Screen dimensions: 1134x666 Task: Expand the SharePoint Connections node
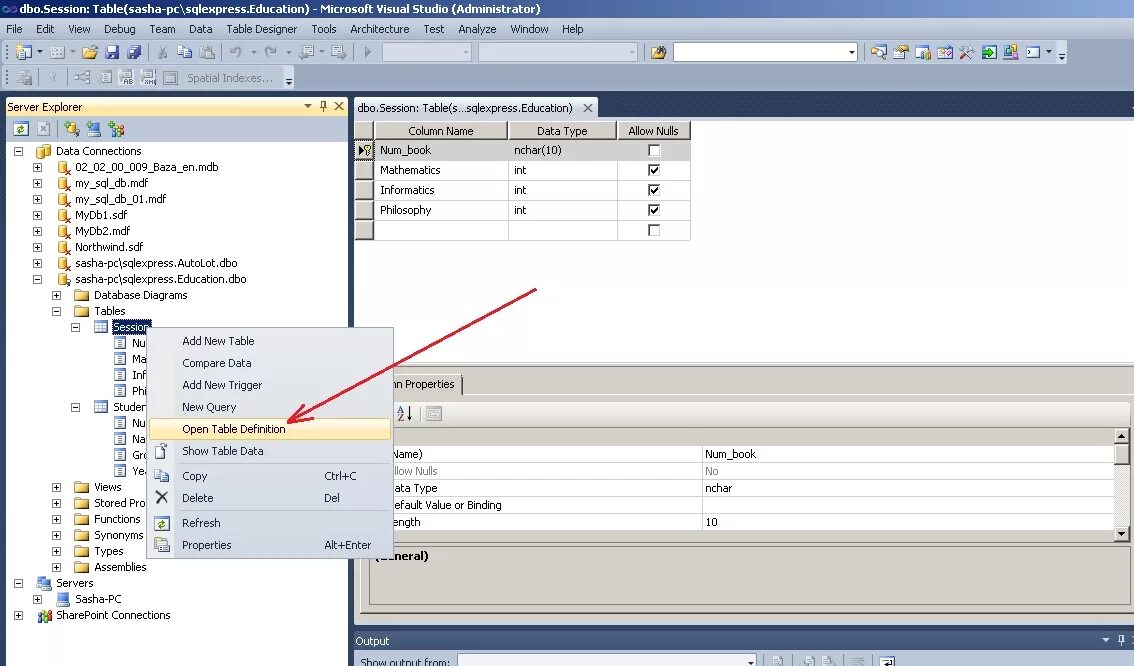(x=19, y=615)
